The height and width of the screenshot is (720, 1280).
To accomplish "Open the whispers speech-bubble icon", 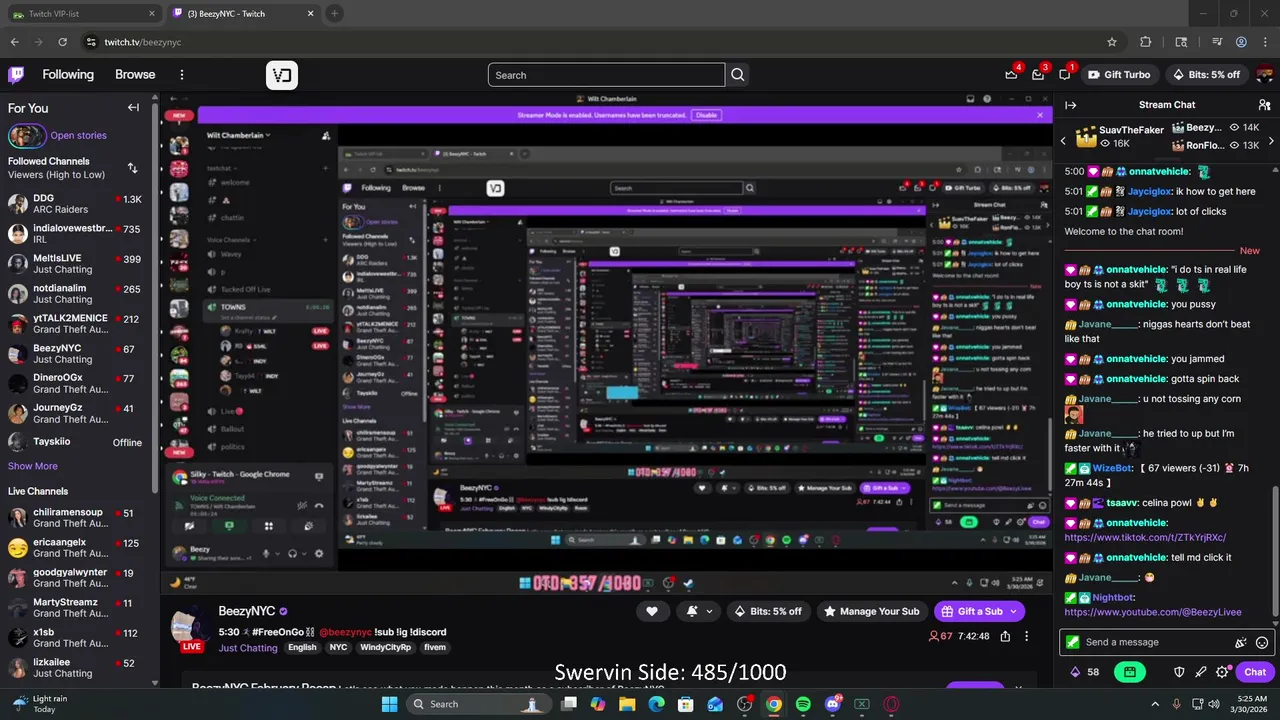I will pyautogui.click(x=1065, y=75).
